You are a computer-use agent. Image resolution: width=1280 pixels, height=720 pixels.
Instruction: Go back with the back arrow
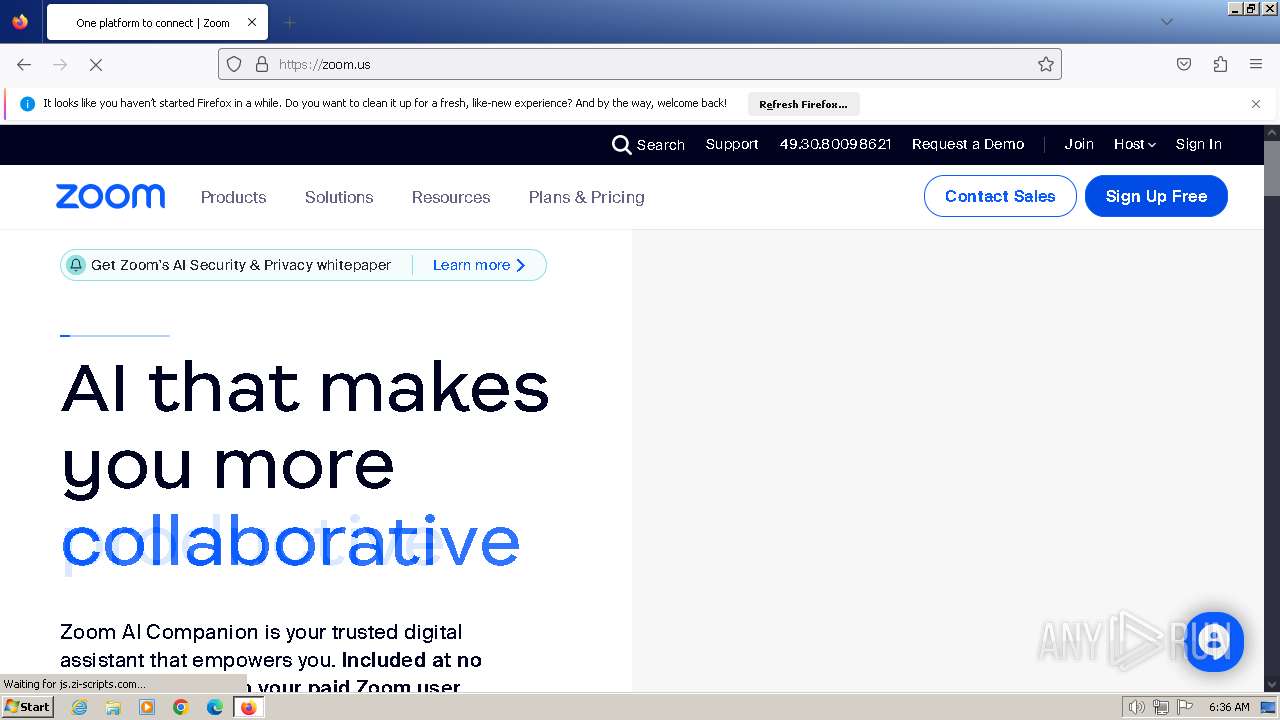[x=24, y=64]
